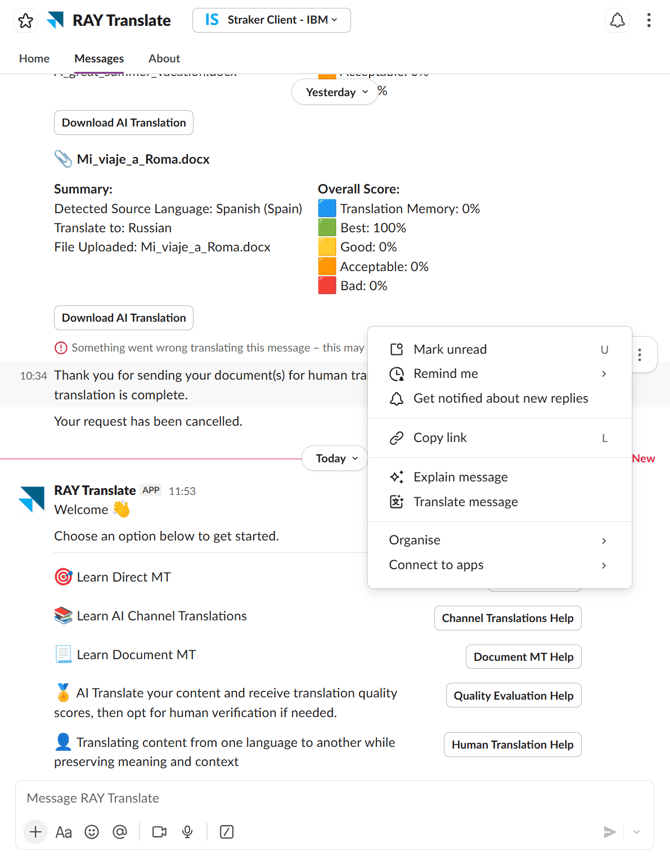Open slash shortcuts menu
The height and width of the screenshot is (865, 670).
[x=227, y=832]
